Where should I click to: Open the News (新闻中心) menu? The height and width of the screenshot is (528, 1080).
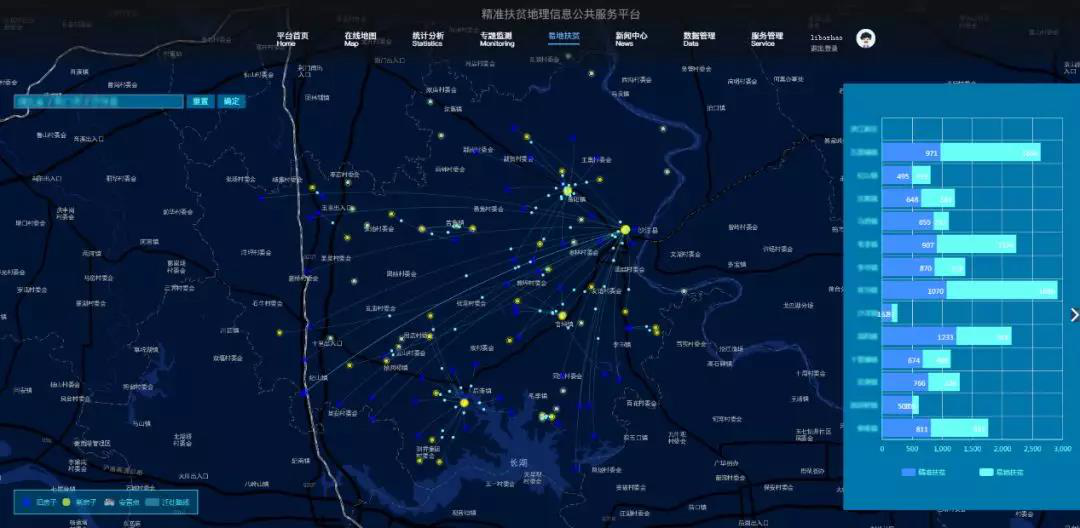(x=631, y=39)
